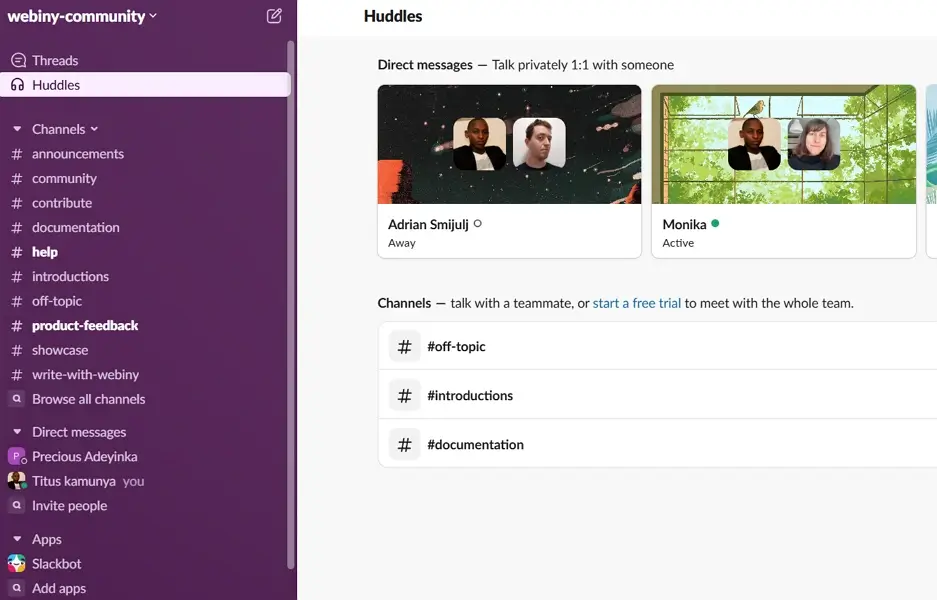Open the product-feedback channel
This screenshot has width=937, height=600.
point(145,325)
